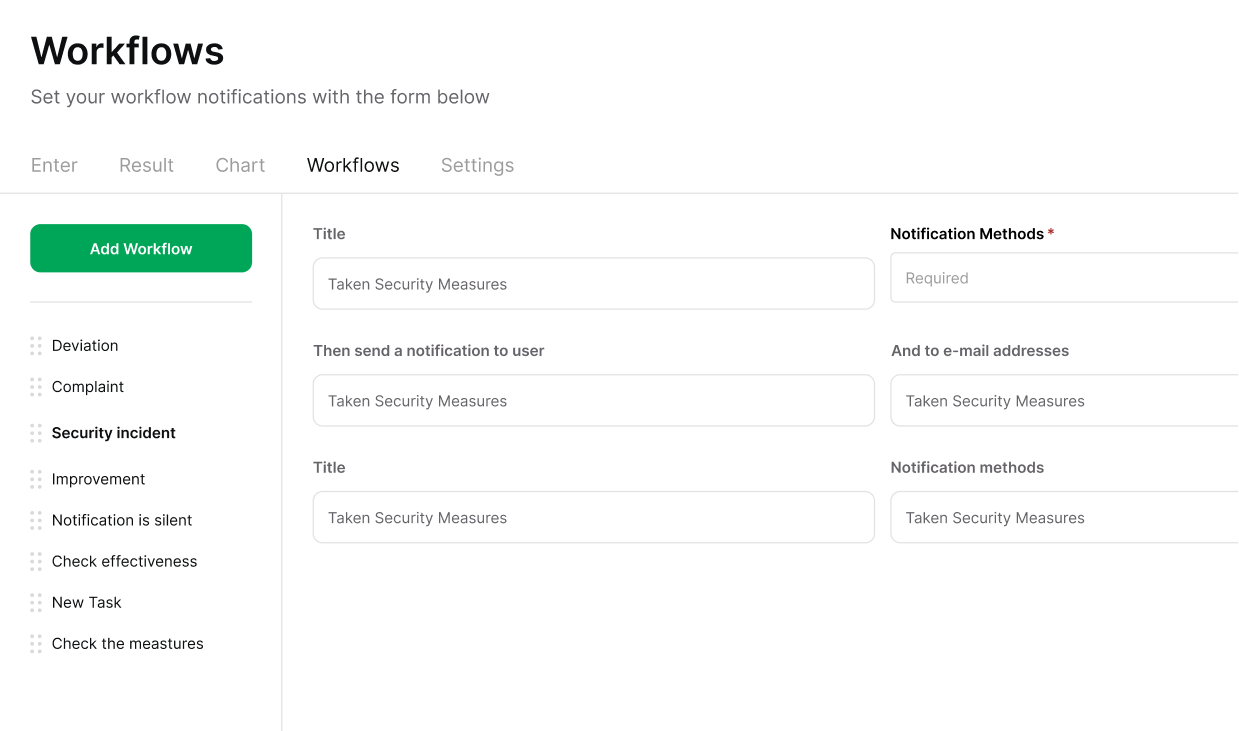Screen dimensions: 1239x731
Task: Grab the drag handle beside Check the meastures
Action: 36,643
